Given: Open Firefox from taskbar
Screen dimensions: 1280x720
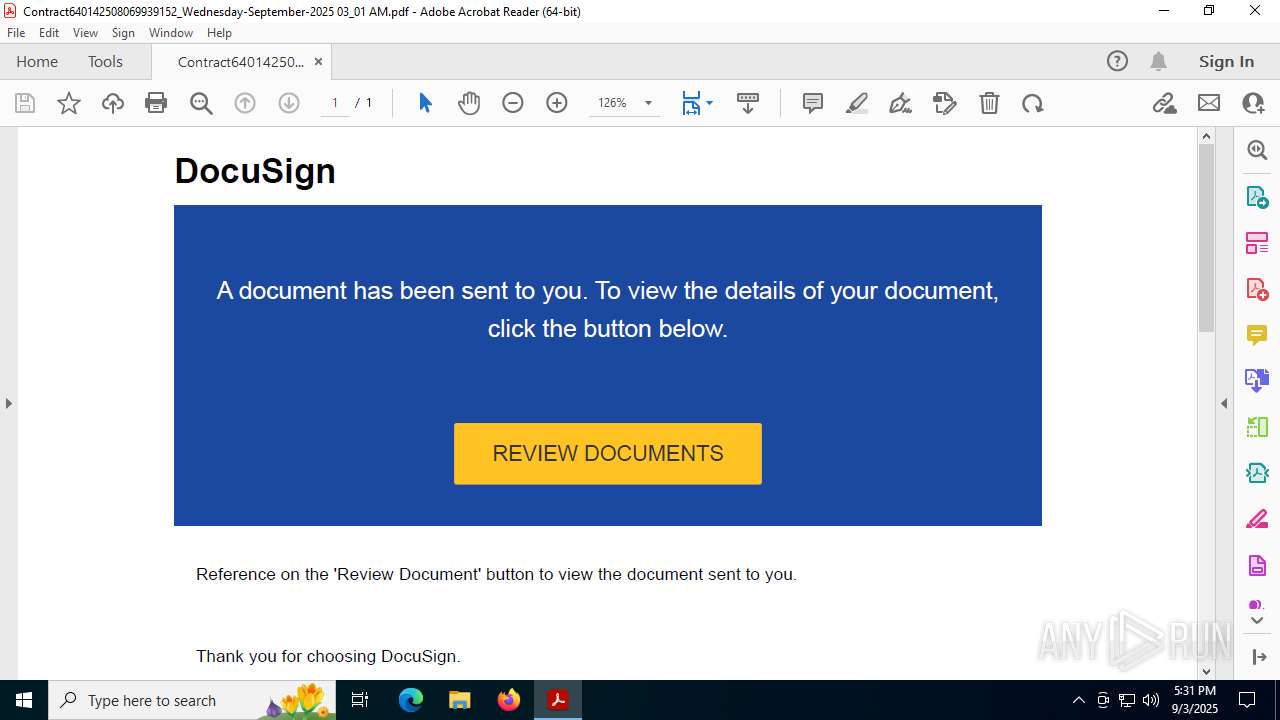Looking at the screenshot, I should pos(509,700).
